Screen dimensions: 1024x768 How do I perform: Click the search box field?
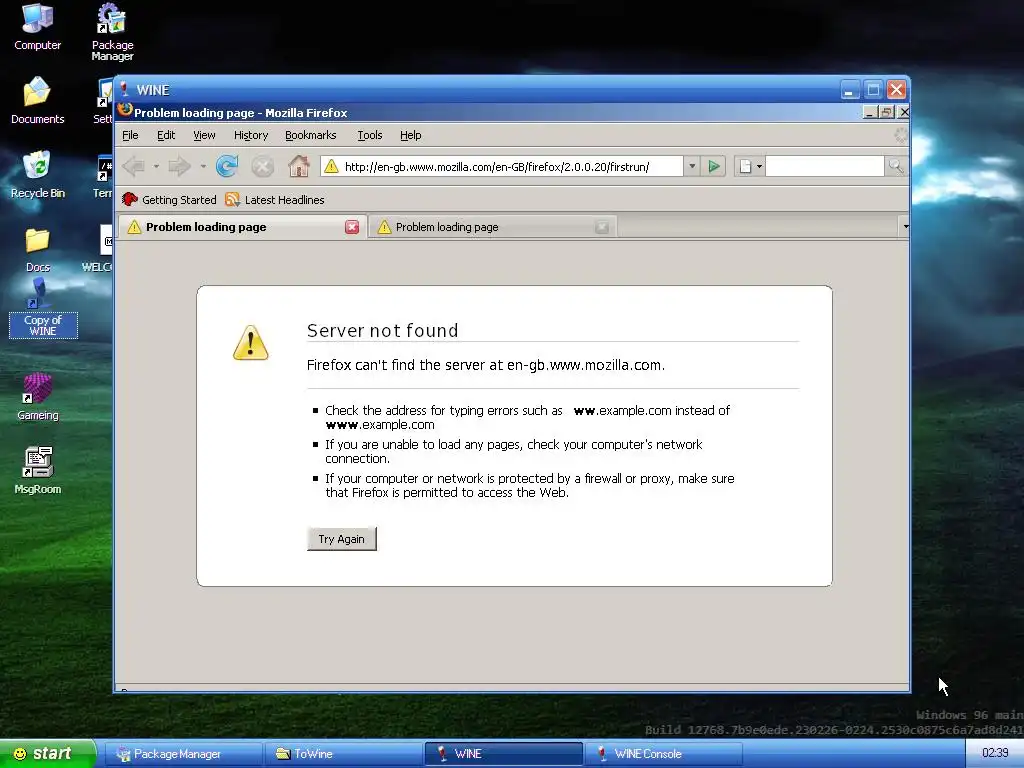[x=825, y=167]
